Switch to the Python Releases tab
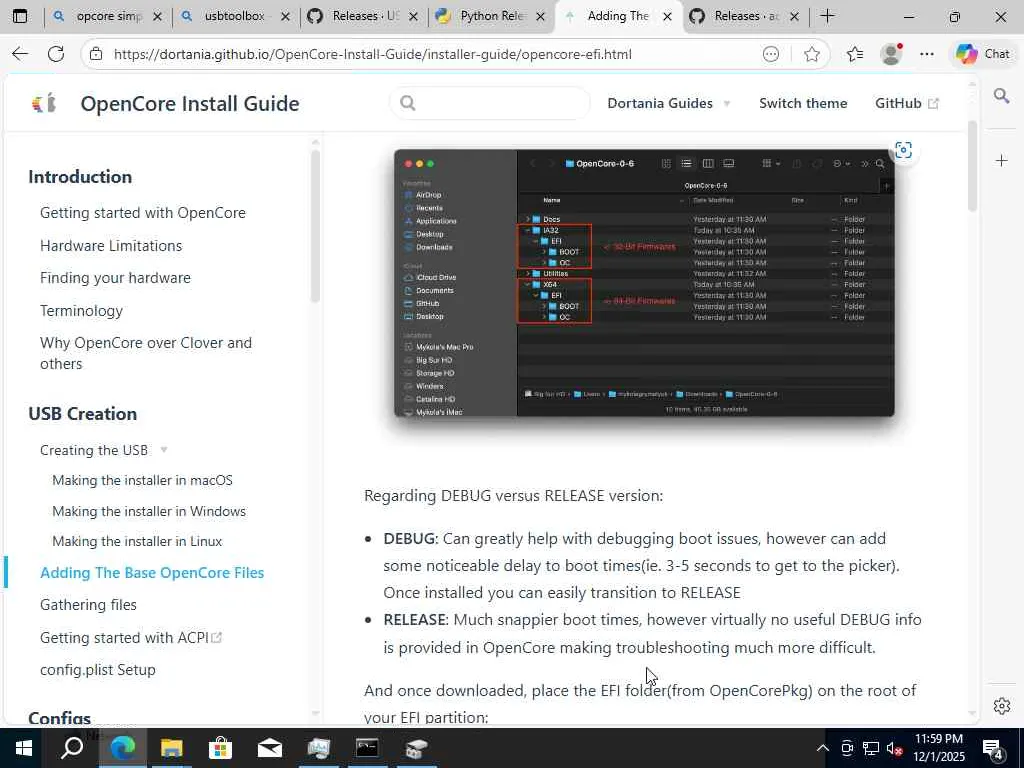Screen dimensions: 1024x768 coord(491,16)
